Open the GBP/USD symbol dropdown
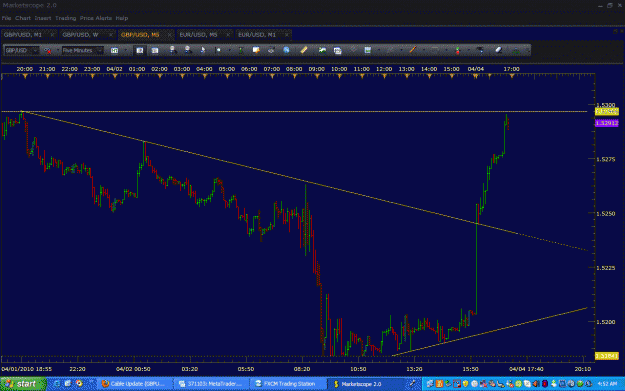625x391 pixels. [21, 51]
